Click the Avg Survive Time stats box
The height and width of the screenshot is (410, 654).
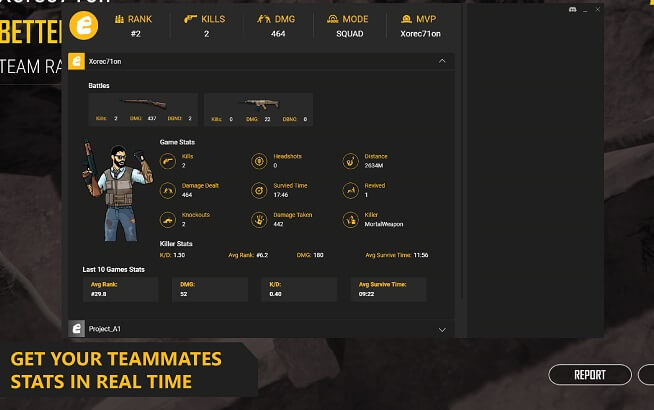tap(389, 289)
